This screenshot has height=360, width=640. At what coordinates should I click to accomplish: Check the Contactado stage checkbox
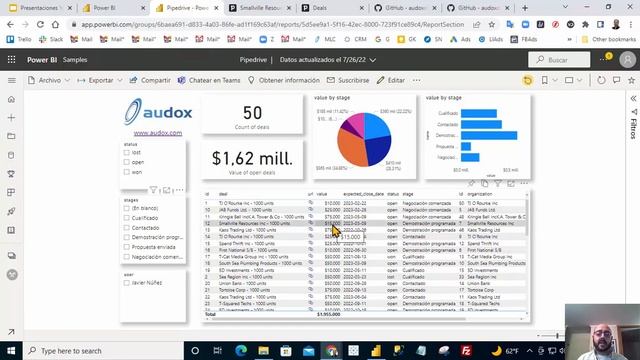click(127, 228)
